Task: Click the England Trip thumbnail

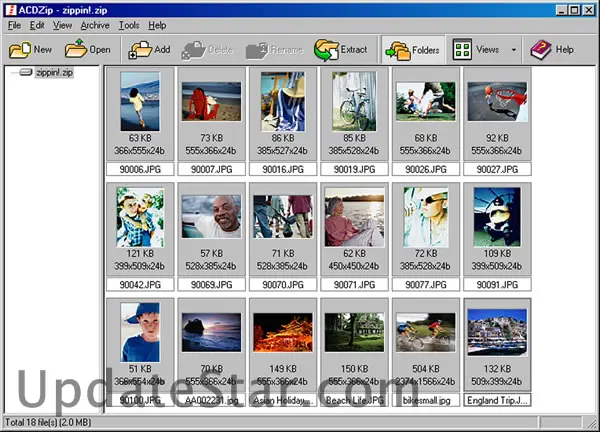Action: coord(496,332)
